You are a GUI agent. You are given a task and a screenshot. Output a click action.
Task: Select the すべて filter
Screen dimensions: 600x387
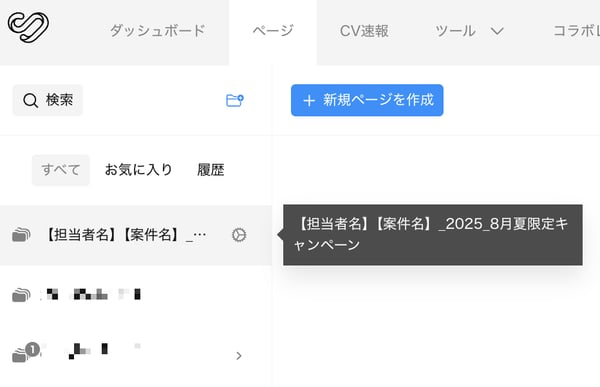(x=61, y=170)
